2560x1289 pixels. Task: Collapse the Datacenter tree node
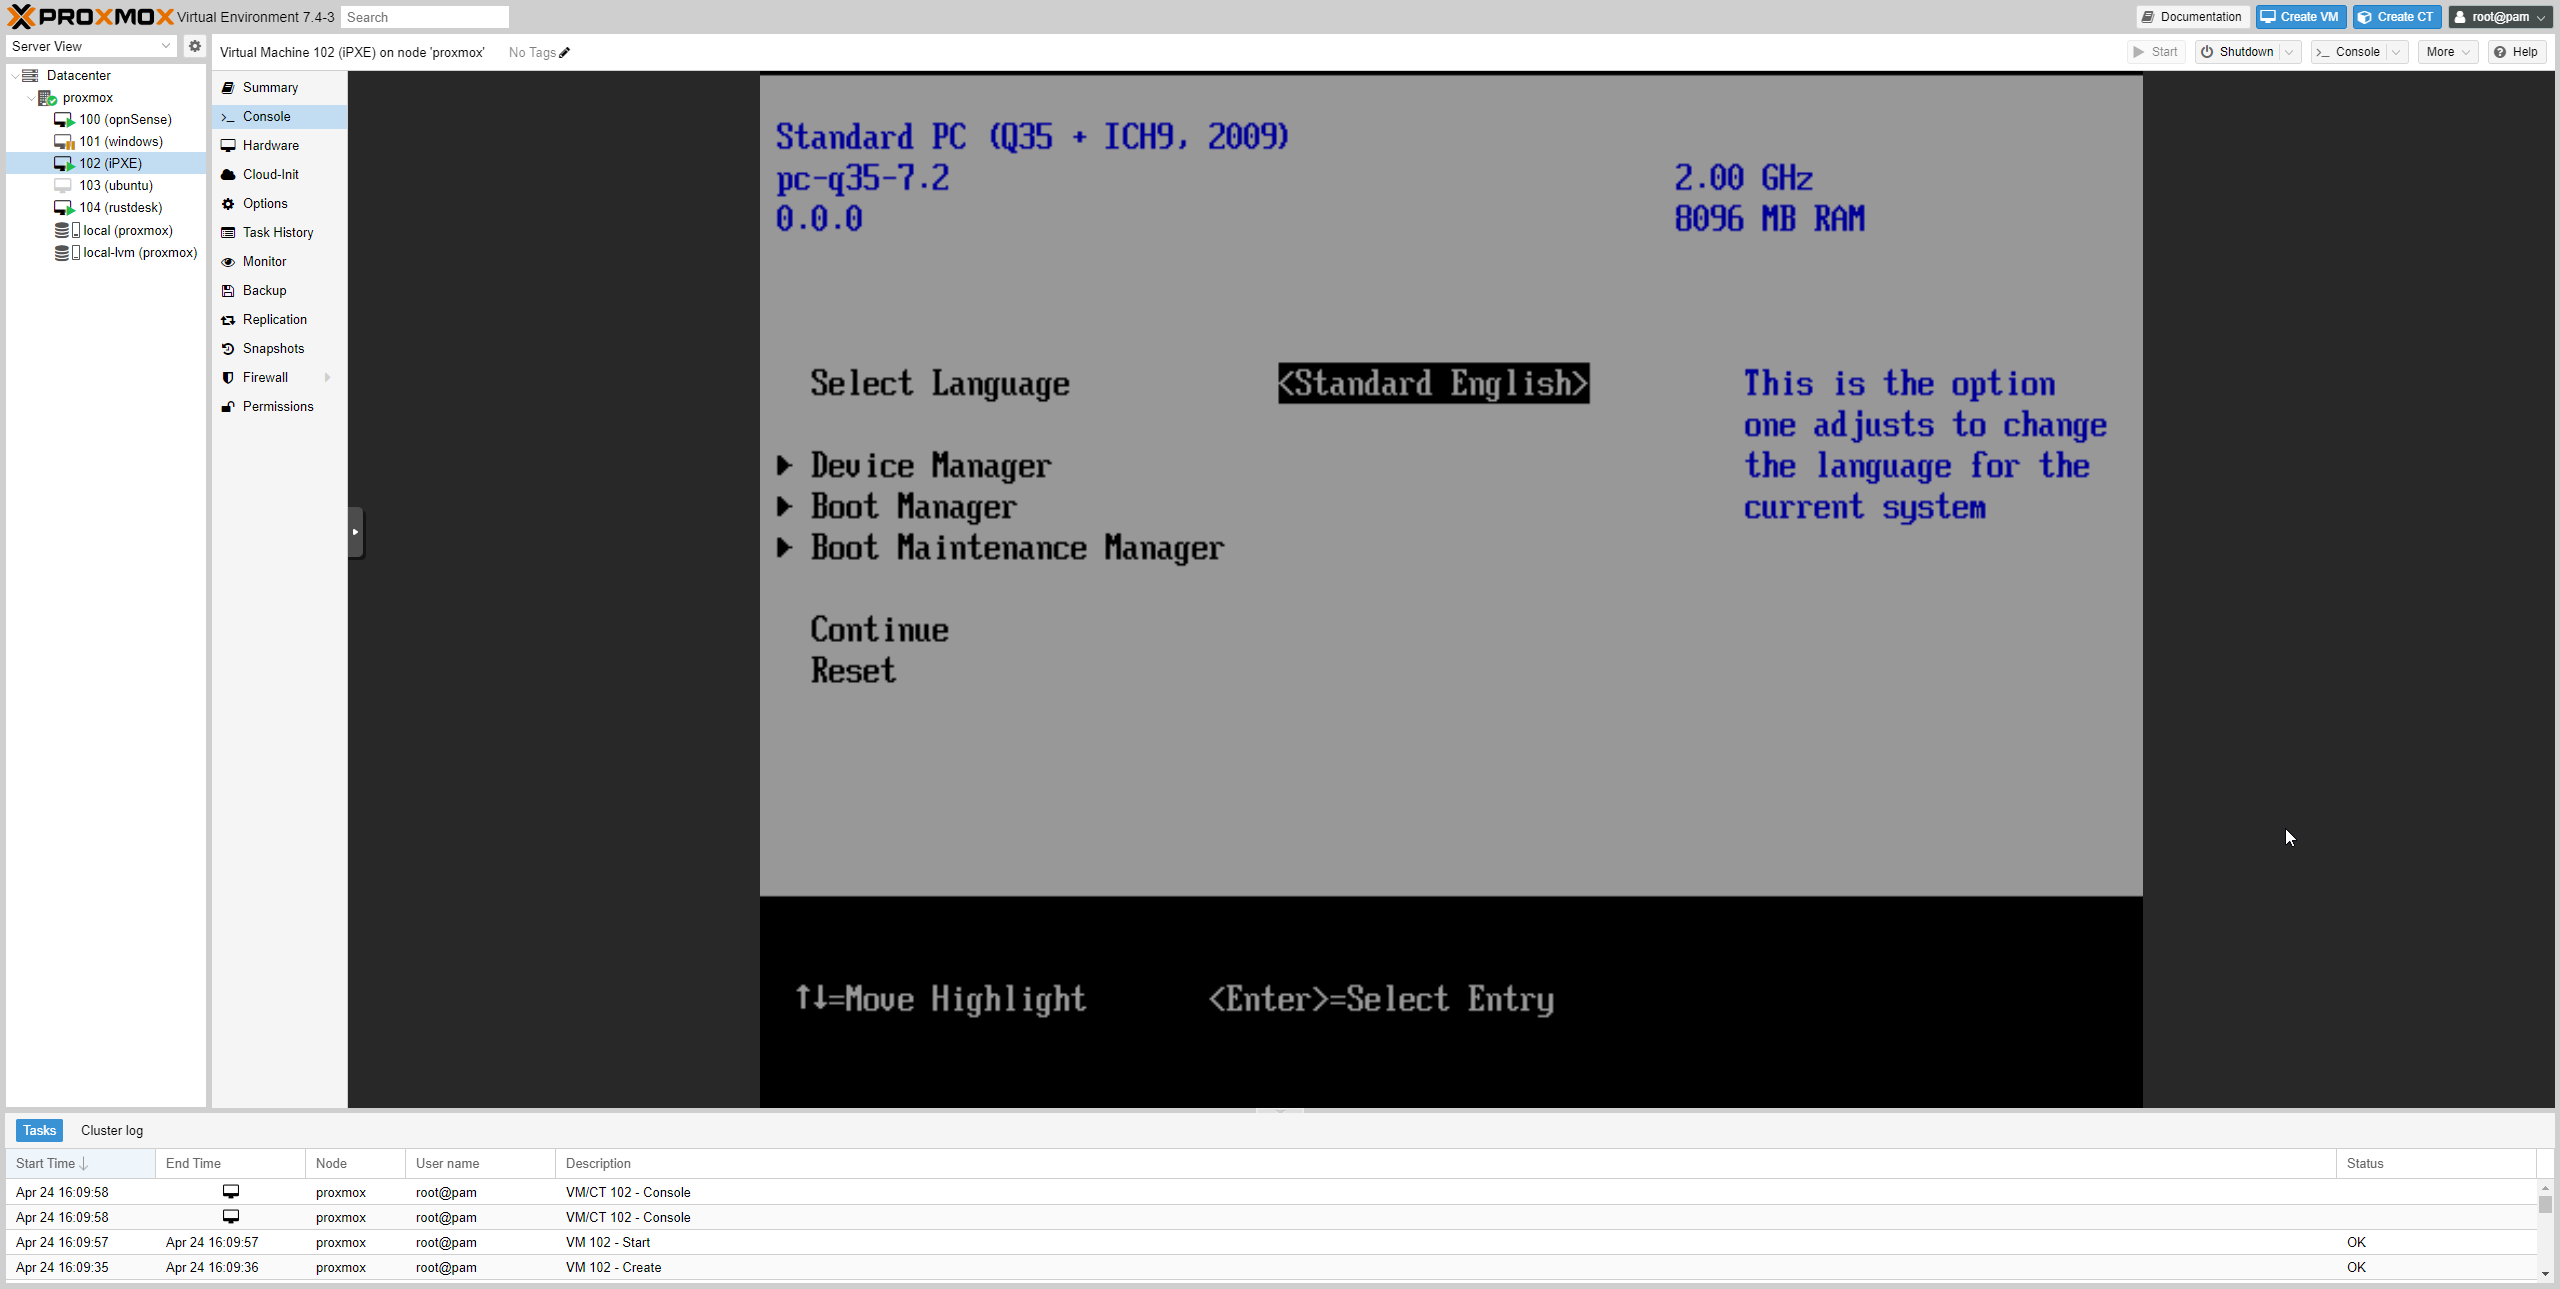click(x=15, y=76)
